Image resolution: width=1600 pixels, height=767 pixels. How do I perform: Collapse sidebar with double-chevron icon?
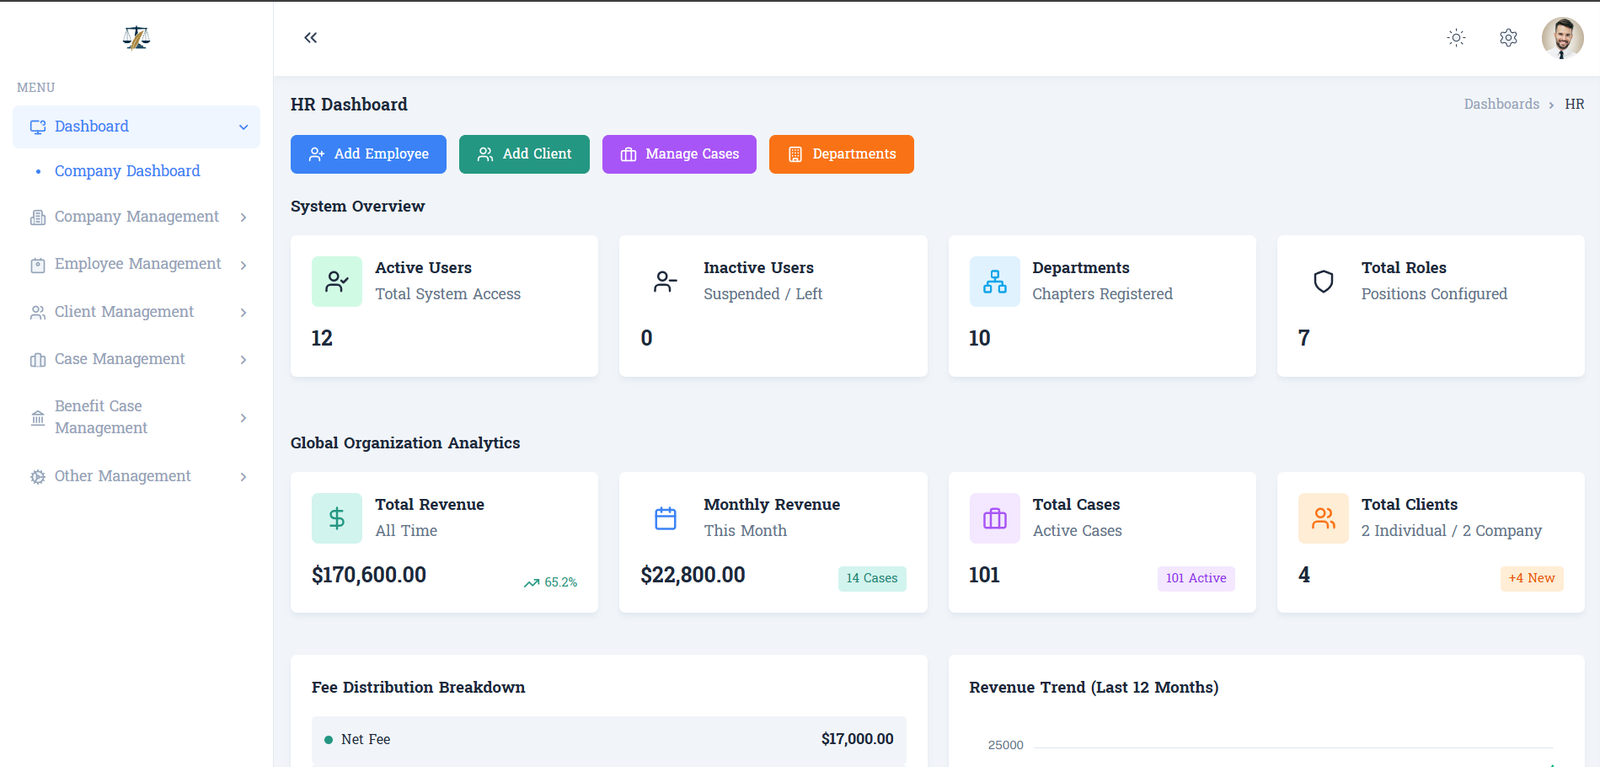point(310,38)
